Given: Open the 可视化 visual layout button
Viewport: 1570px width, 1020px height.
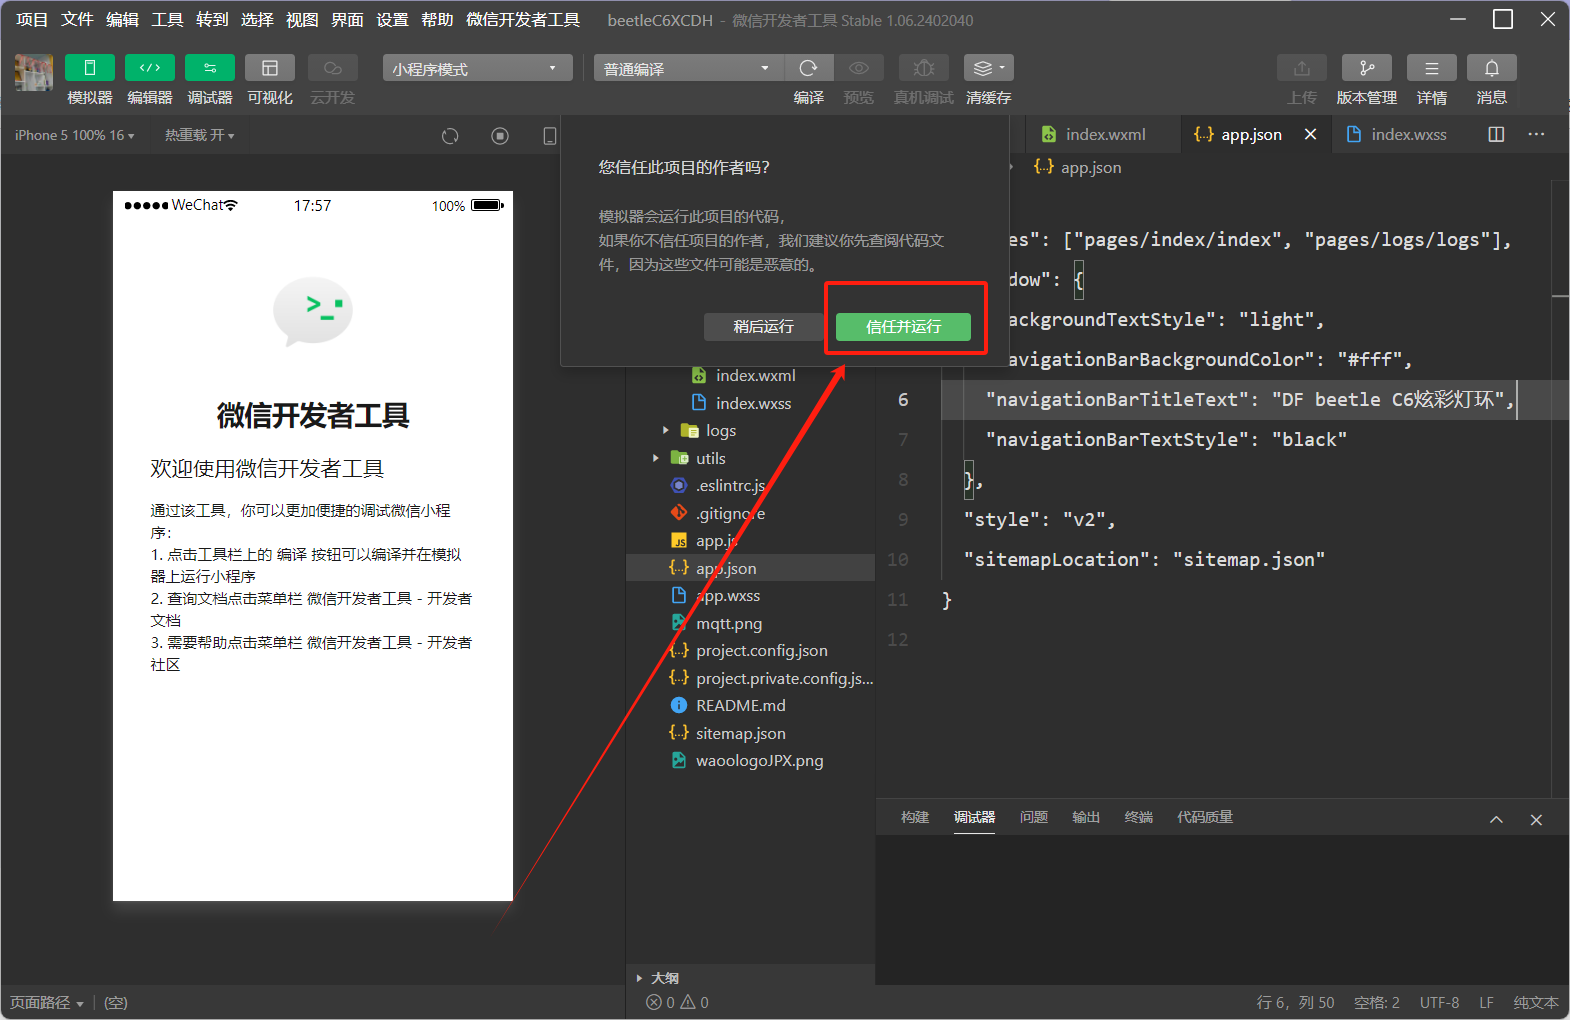Looking at the screenshot, I should coord(270,68).
